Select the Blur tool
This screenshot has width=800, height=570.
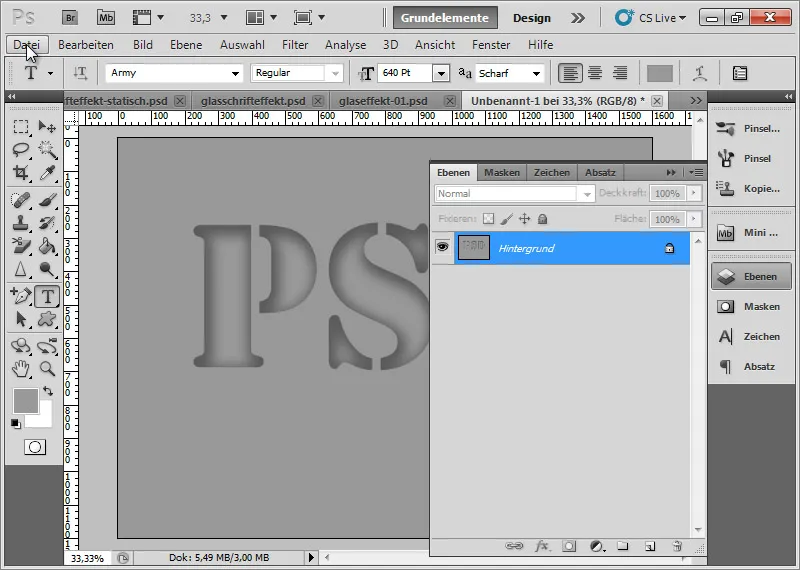[21, 269]
